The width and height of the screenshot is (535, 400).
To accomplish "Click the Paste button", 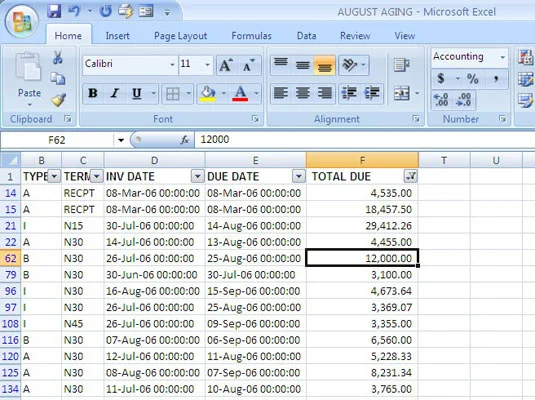I will [x=29, y=78].
